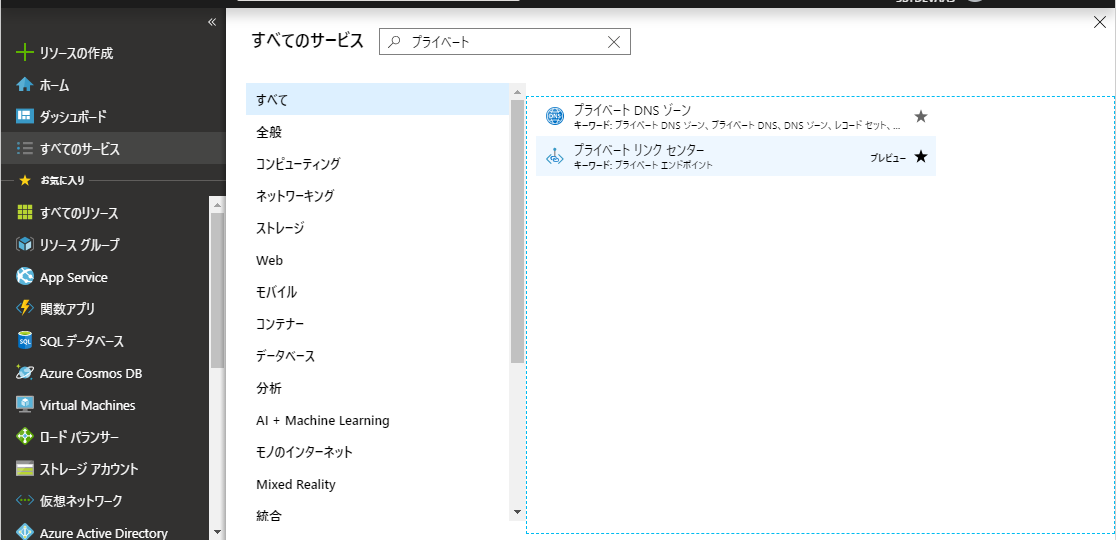The image size is (1116, 540).
Task: Click sidebar favorites scrollbar down arrow
Action: (218, 531)
